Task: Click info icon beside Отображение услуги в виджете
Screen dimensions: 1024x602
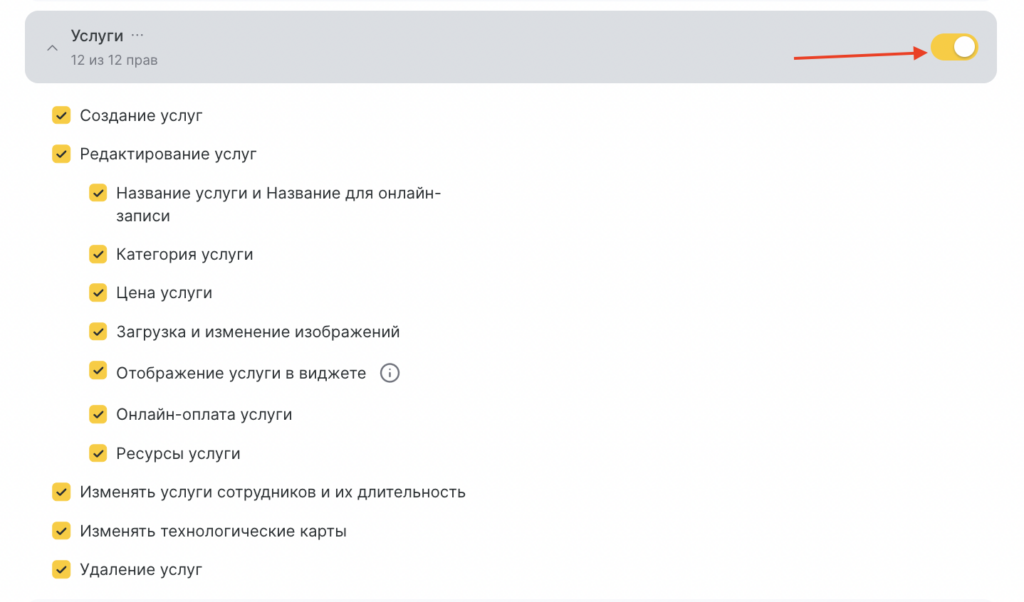Action: pos(390,373)
